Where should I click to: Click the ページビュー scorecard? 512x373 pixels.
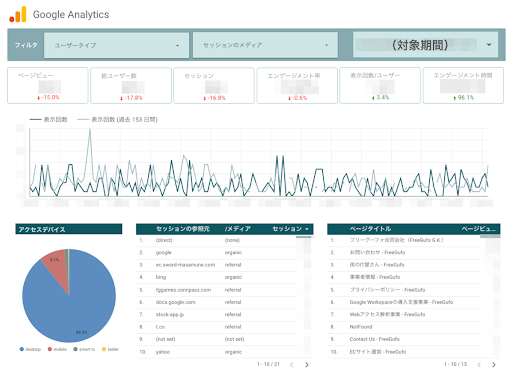pyautogui.click(x=48, y=86)
